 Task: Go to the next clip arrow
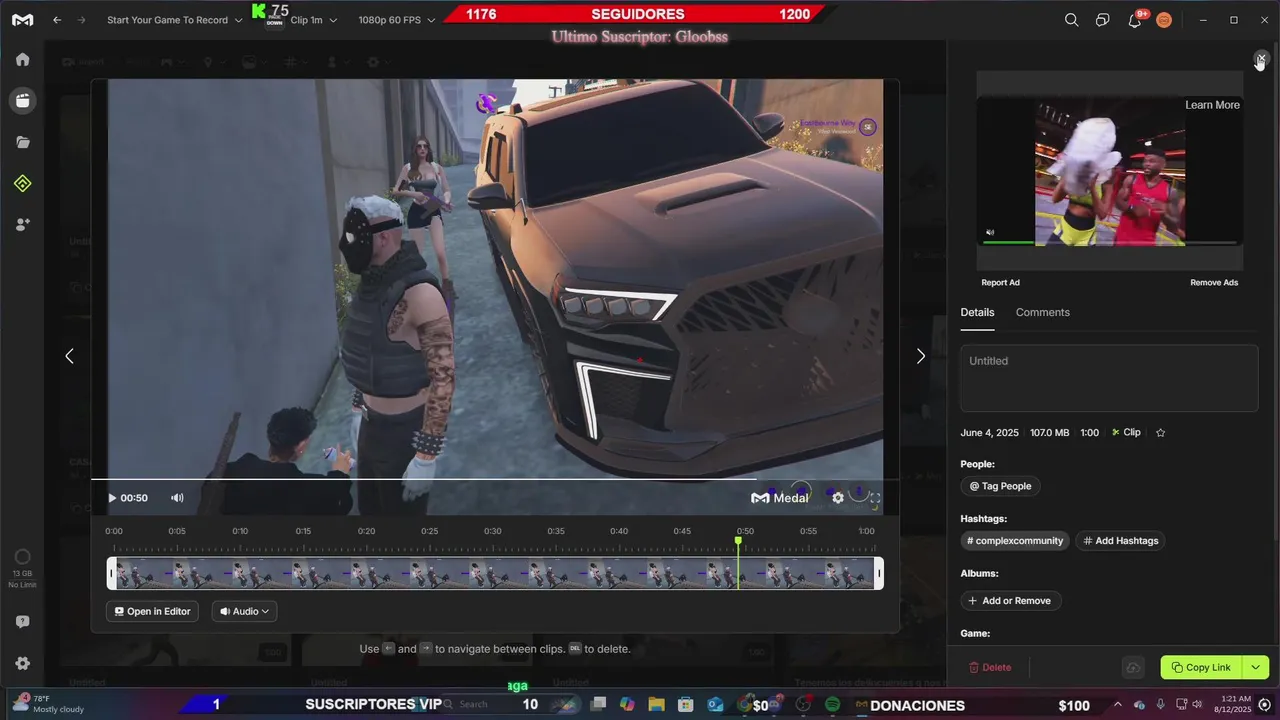click(921, 356)
